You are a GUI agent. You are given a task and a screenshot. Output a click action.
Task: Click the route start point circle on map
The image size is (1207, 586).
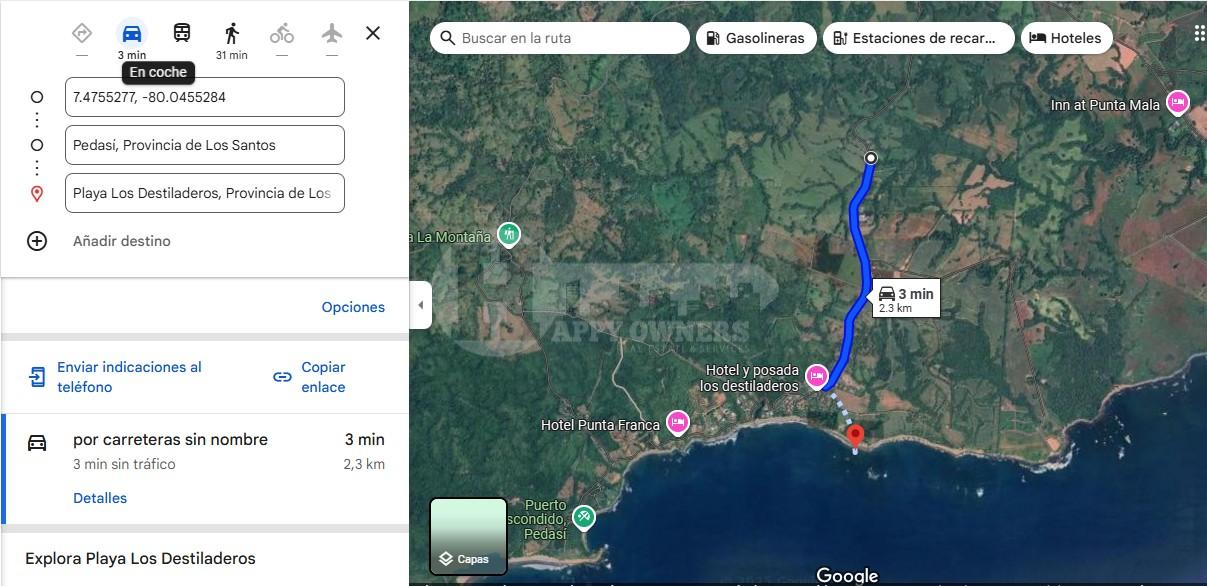tap(871, 158)
